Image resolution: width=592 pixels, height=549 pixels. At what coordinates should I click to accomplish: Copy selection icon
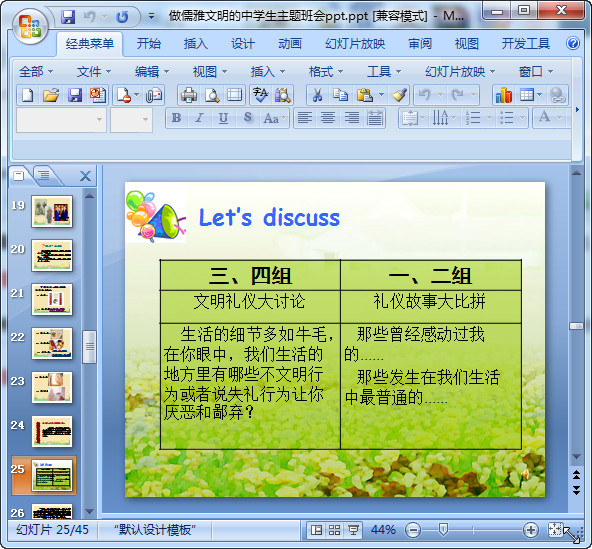341,95
